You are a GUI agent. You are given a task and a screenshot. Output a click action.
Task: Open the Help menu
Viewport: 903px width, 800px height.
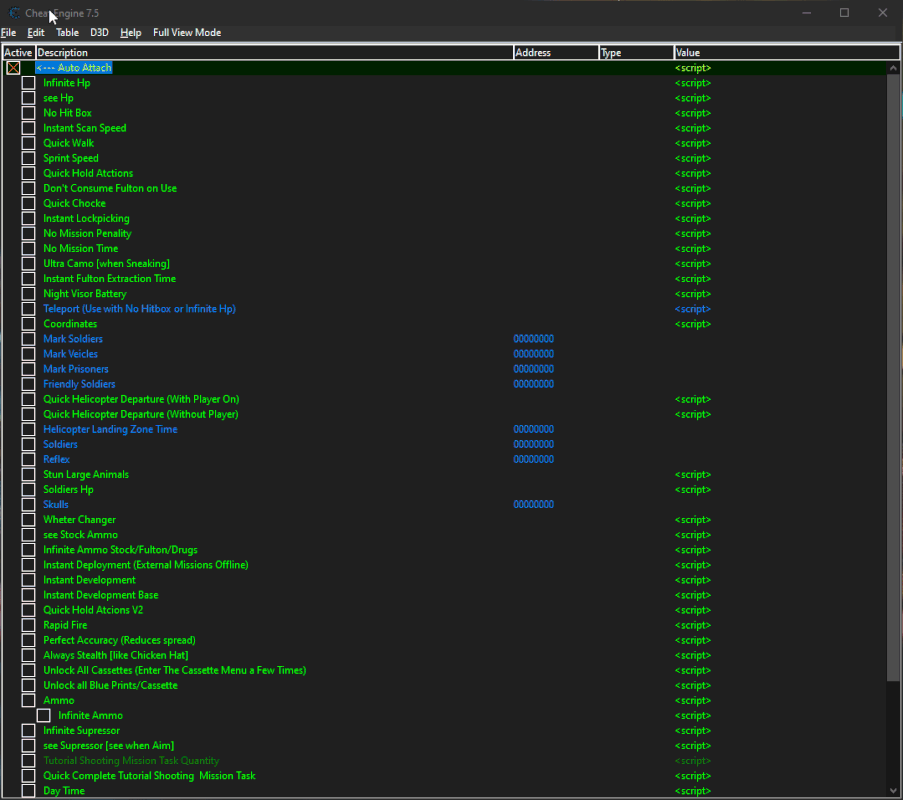click(x=131, y=33)
